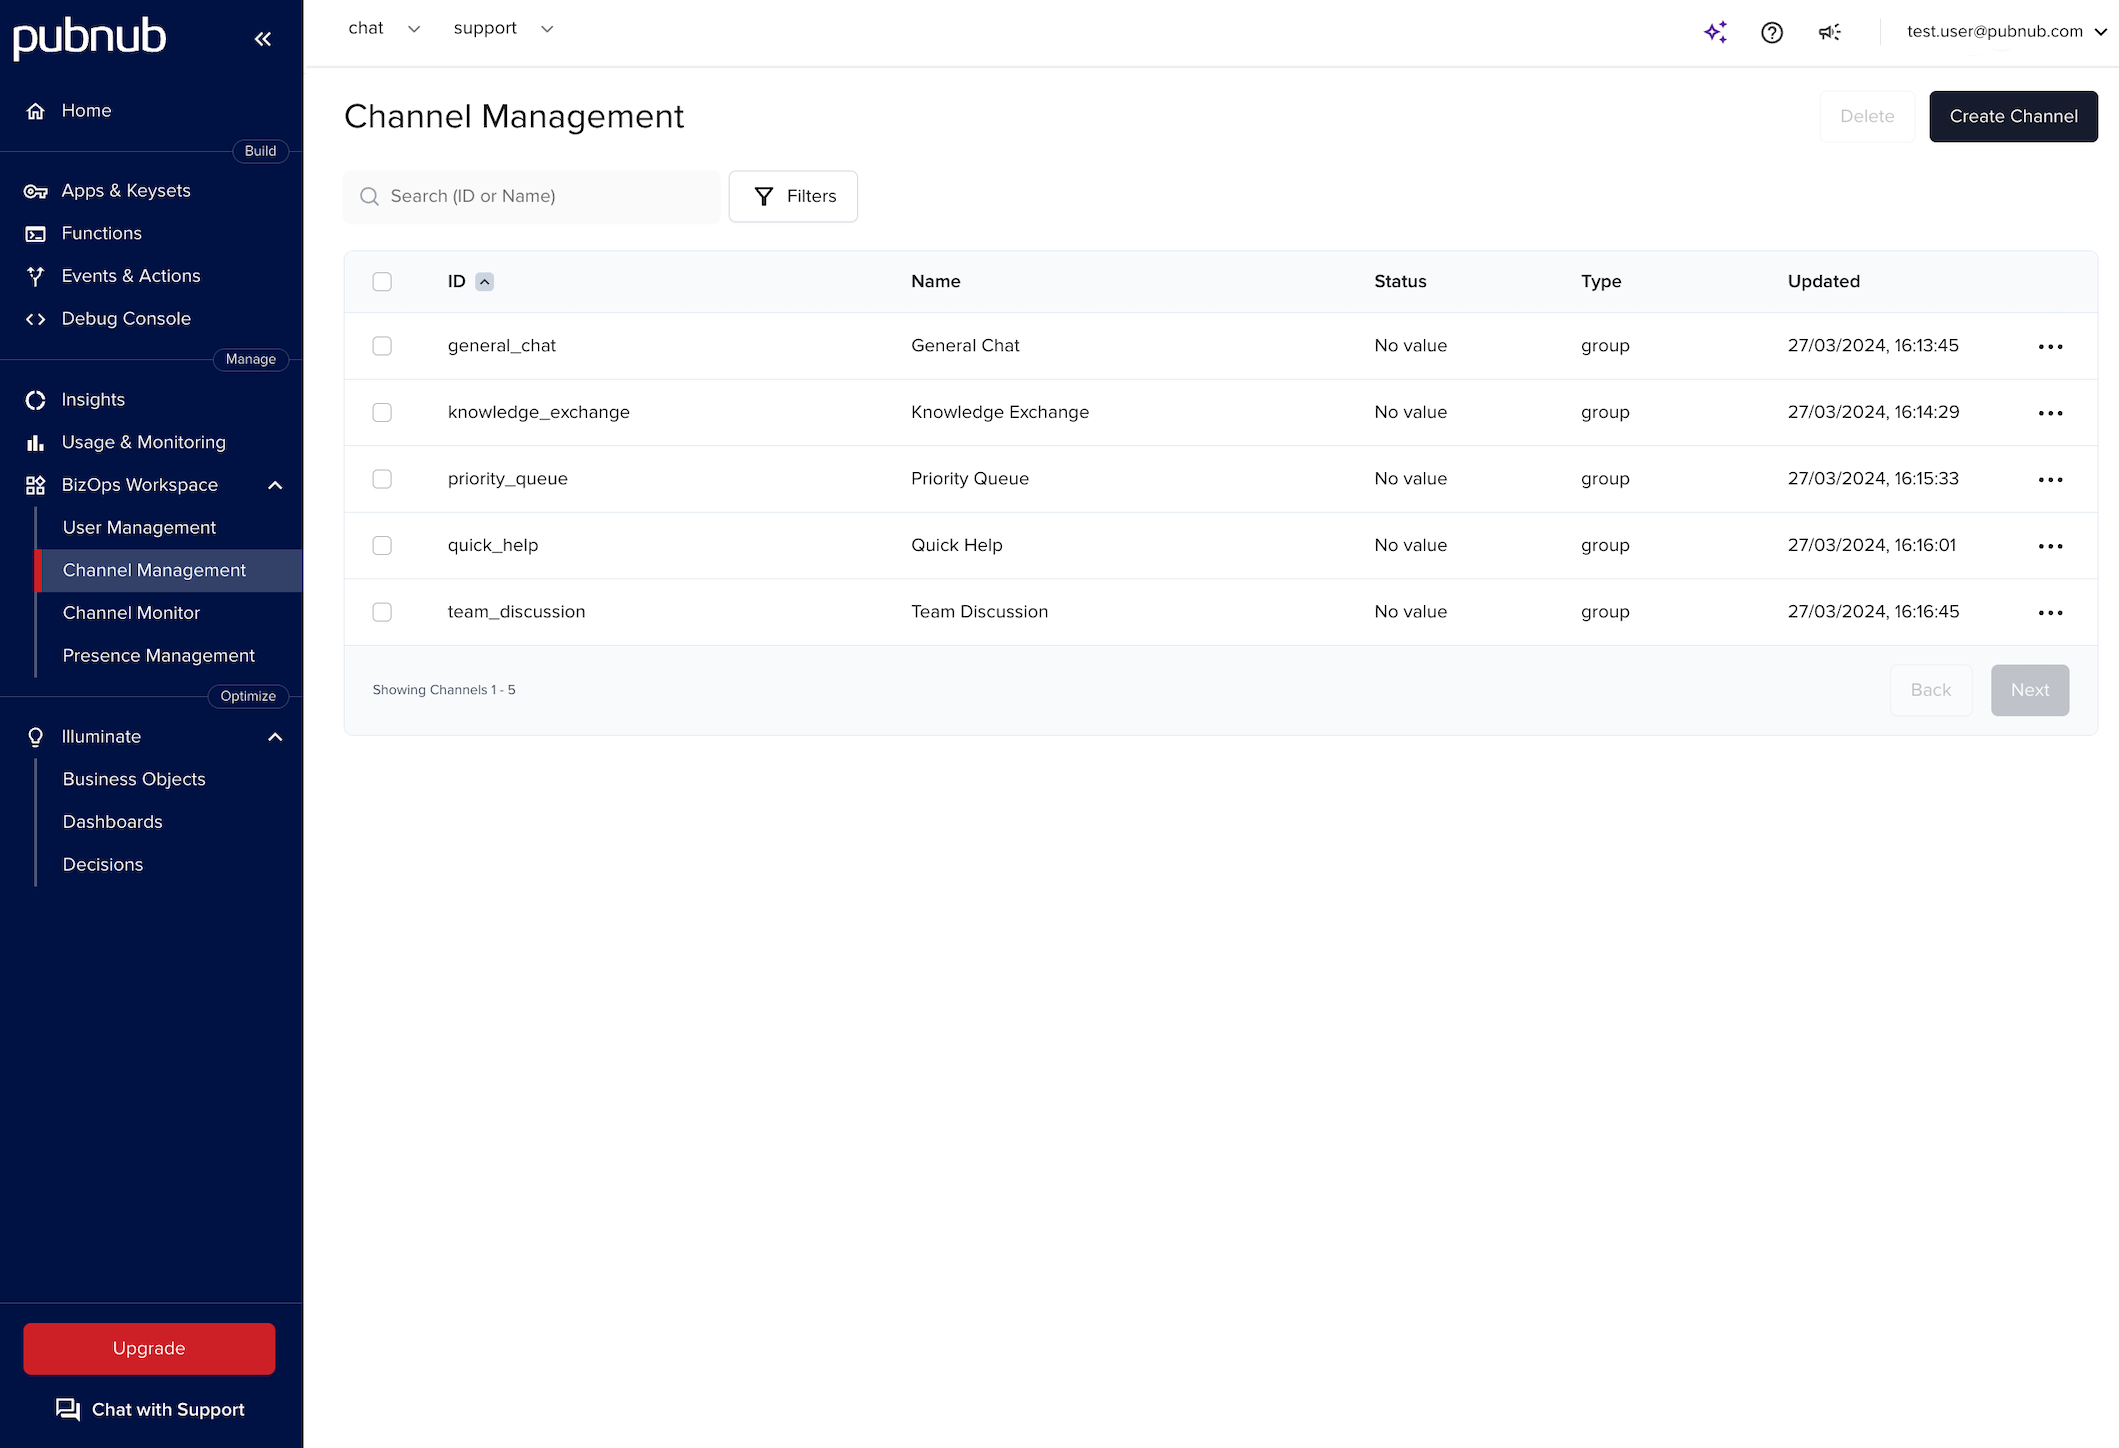
Task: Check the team_discussion row checkbox
Action: [x=382, y=612]
